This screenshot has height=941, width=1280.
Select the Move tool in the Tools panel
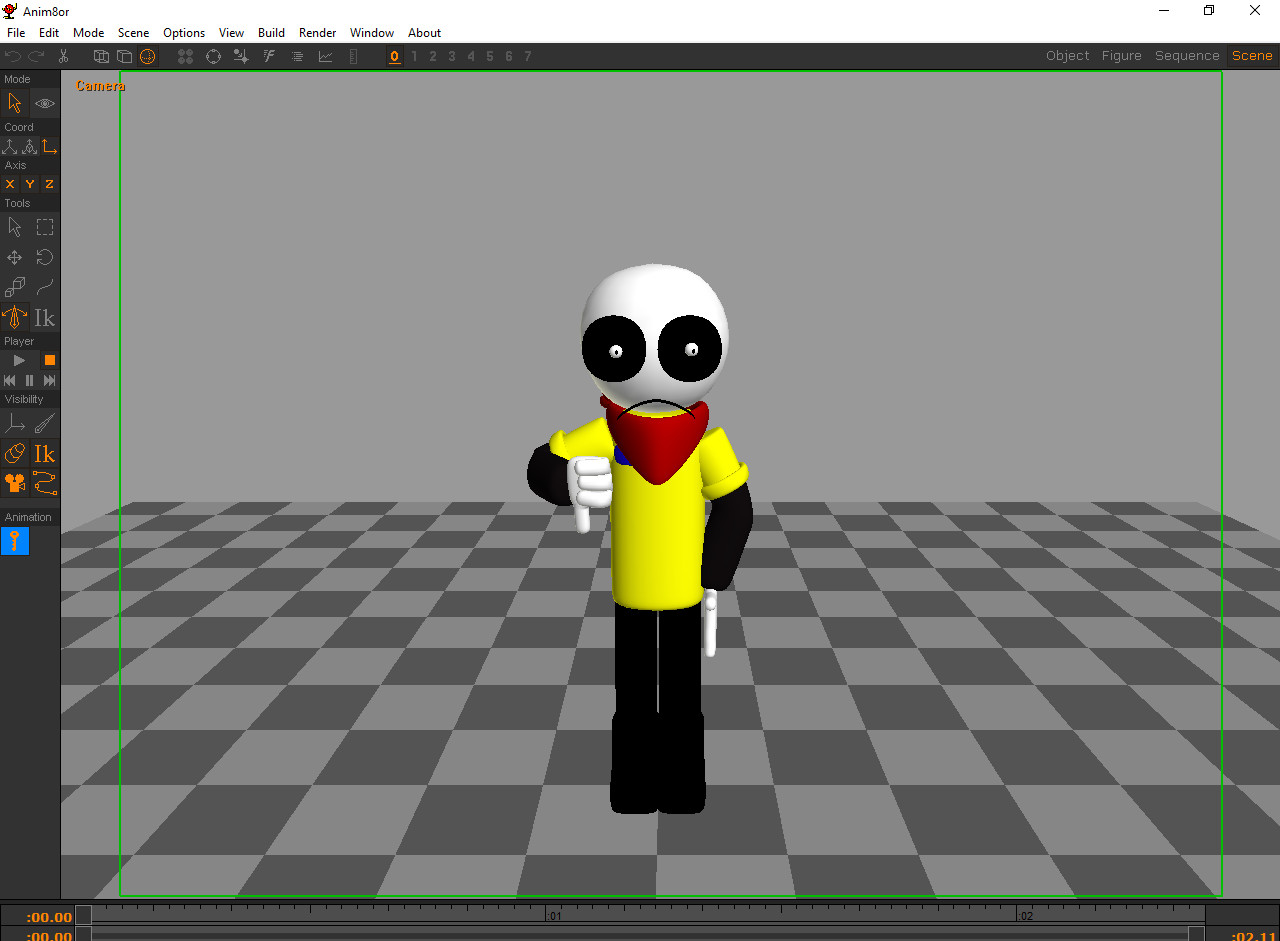click(x=14, y=257)
